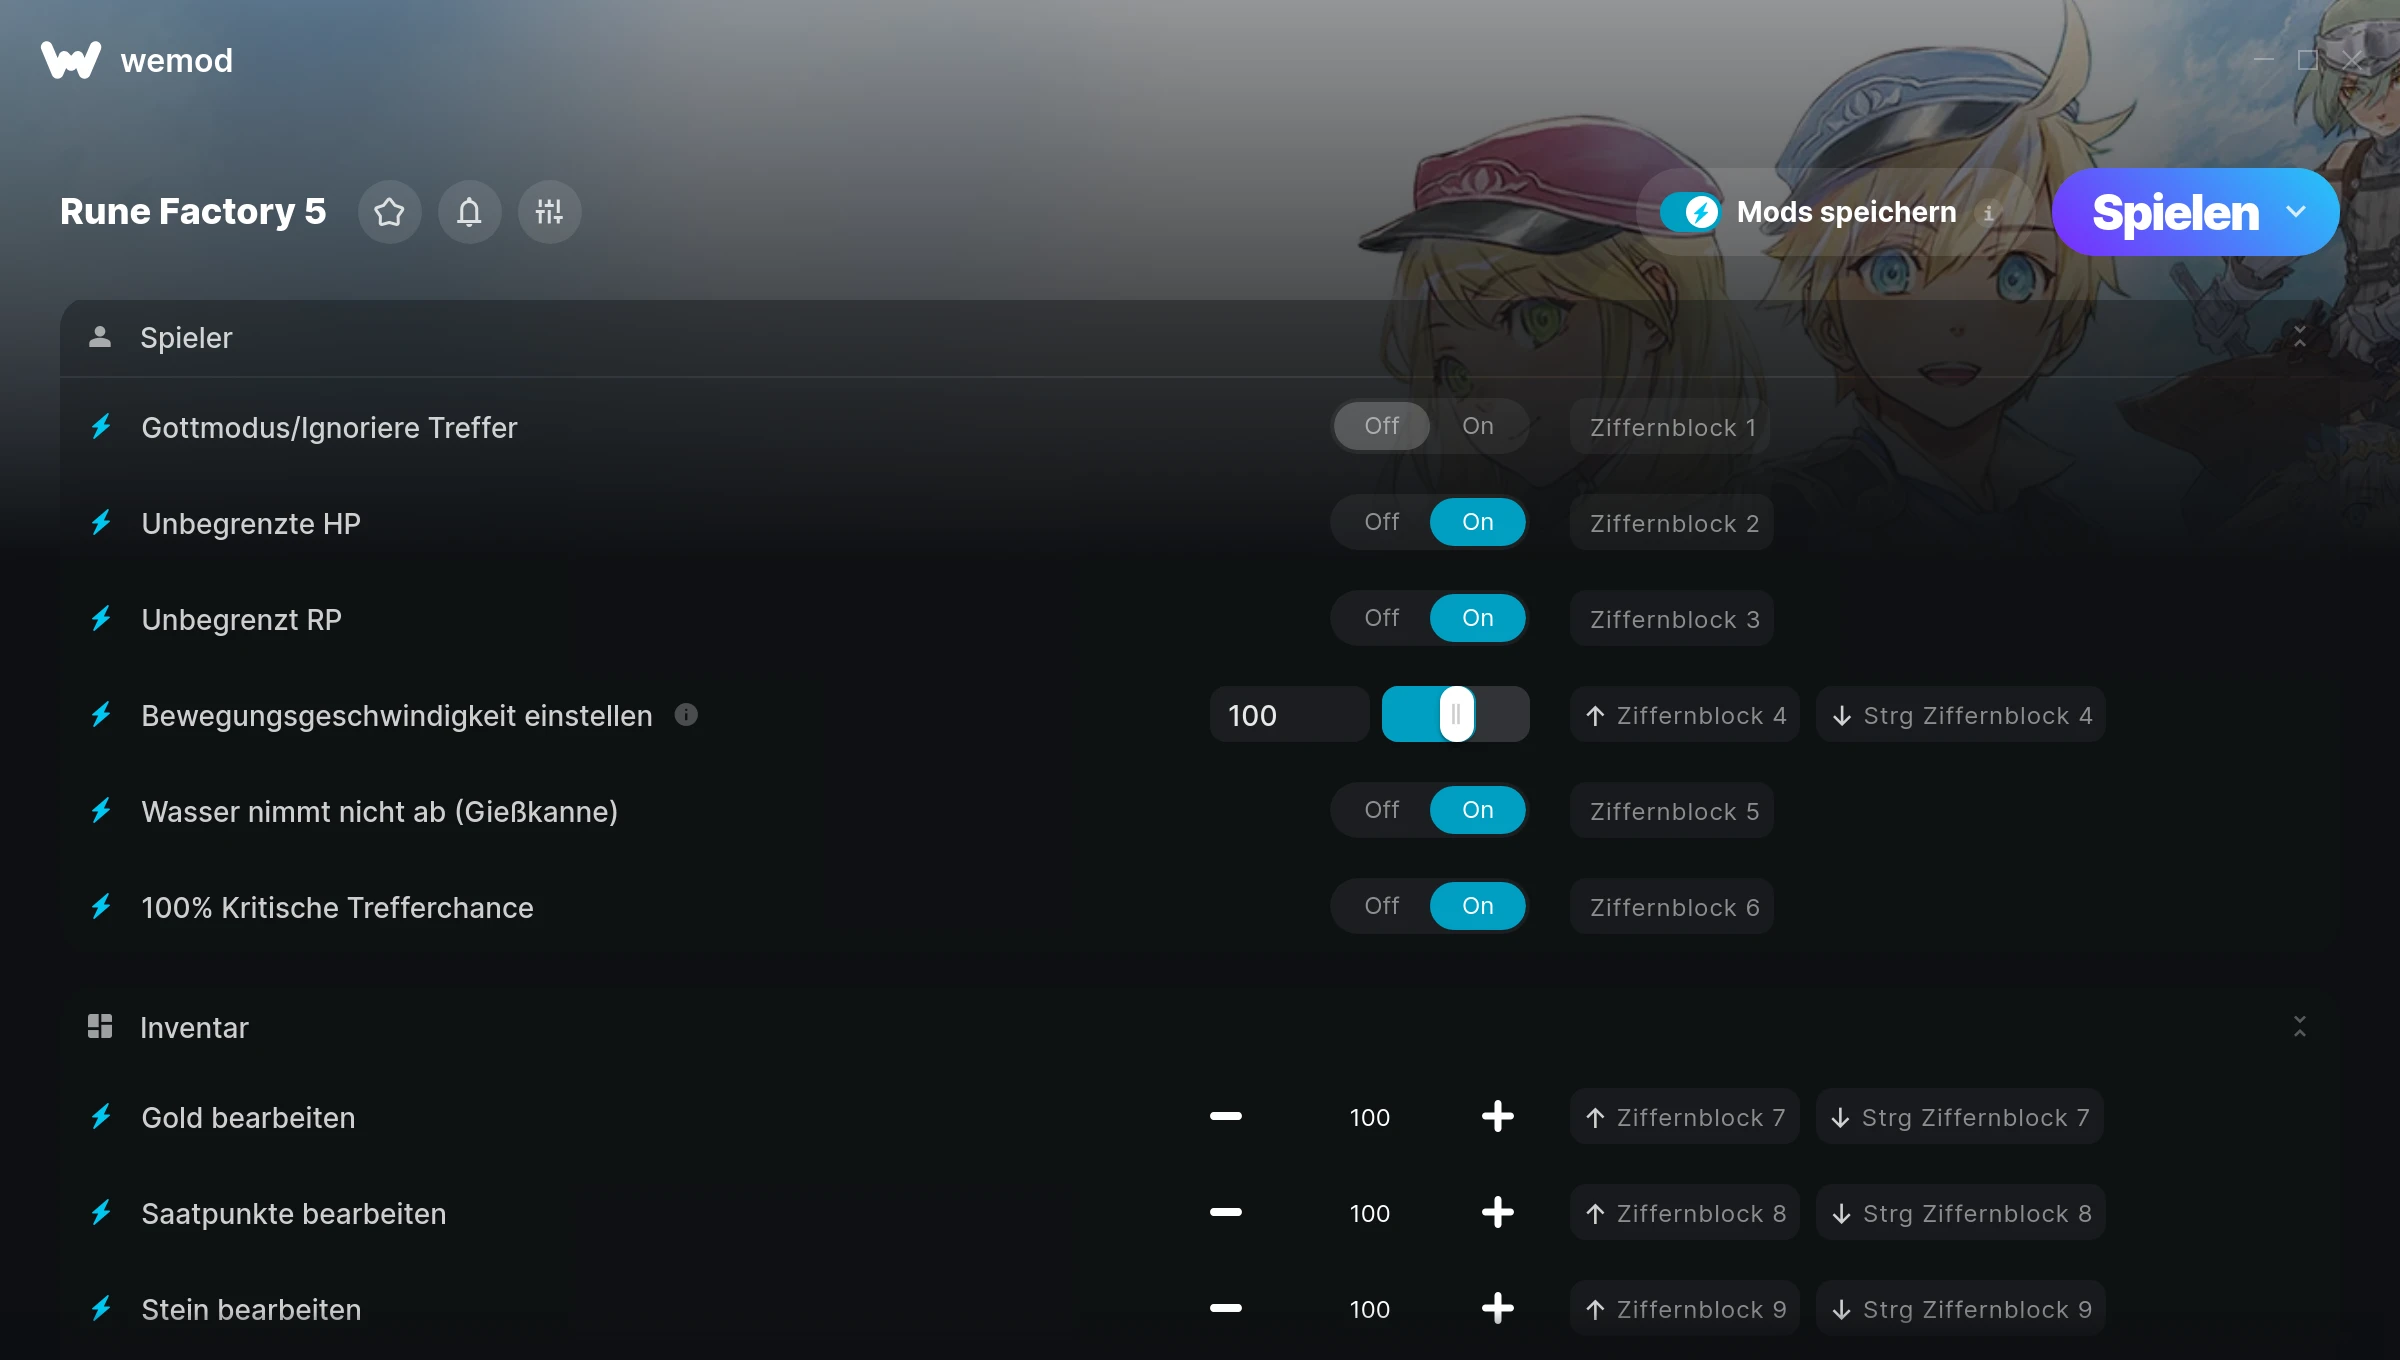
Task: Turn off 100% Kritische Trefferchance
Action: [x=1382, y=906]
